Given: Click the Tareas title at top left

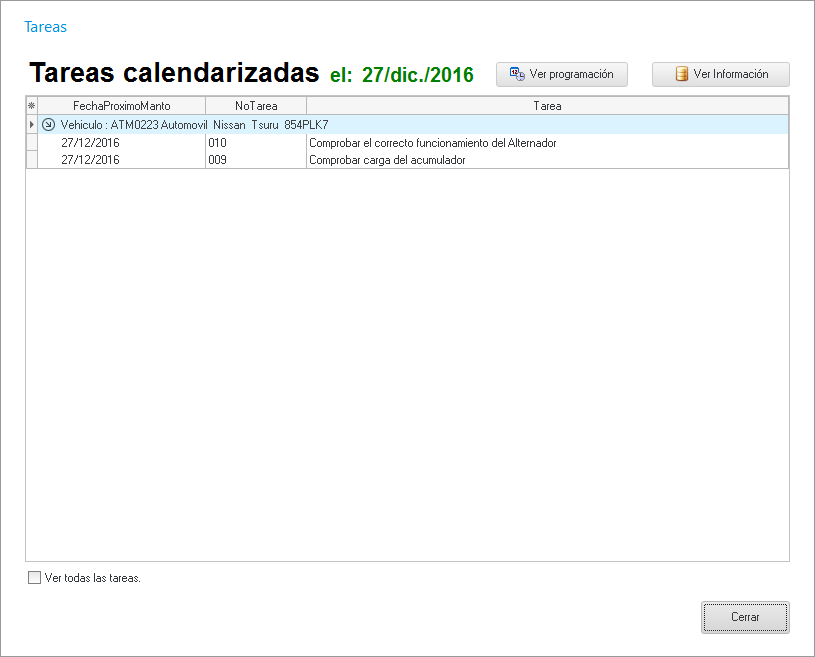Looking at the screenshot, I should [x=45, y=27].
